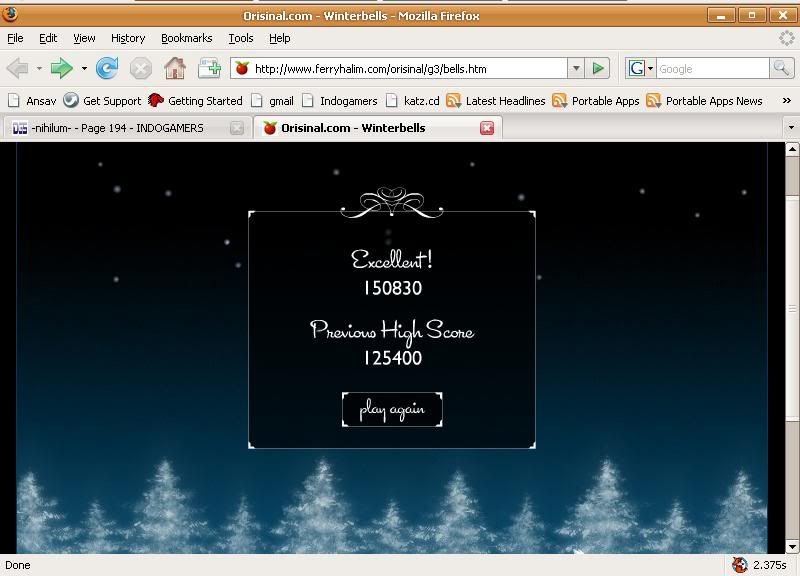Open the Indogamers bookmark

[x=340, y=101]
